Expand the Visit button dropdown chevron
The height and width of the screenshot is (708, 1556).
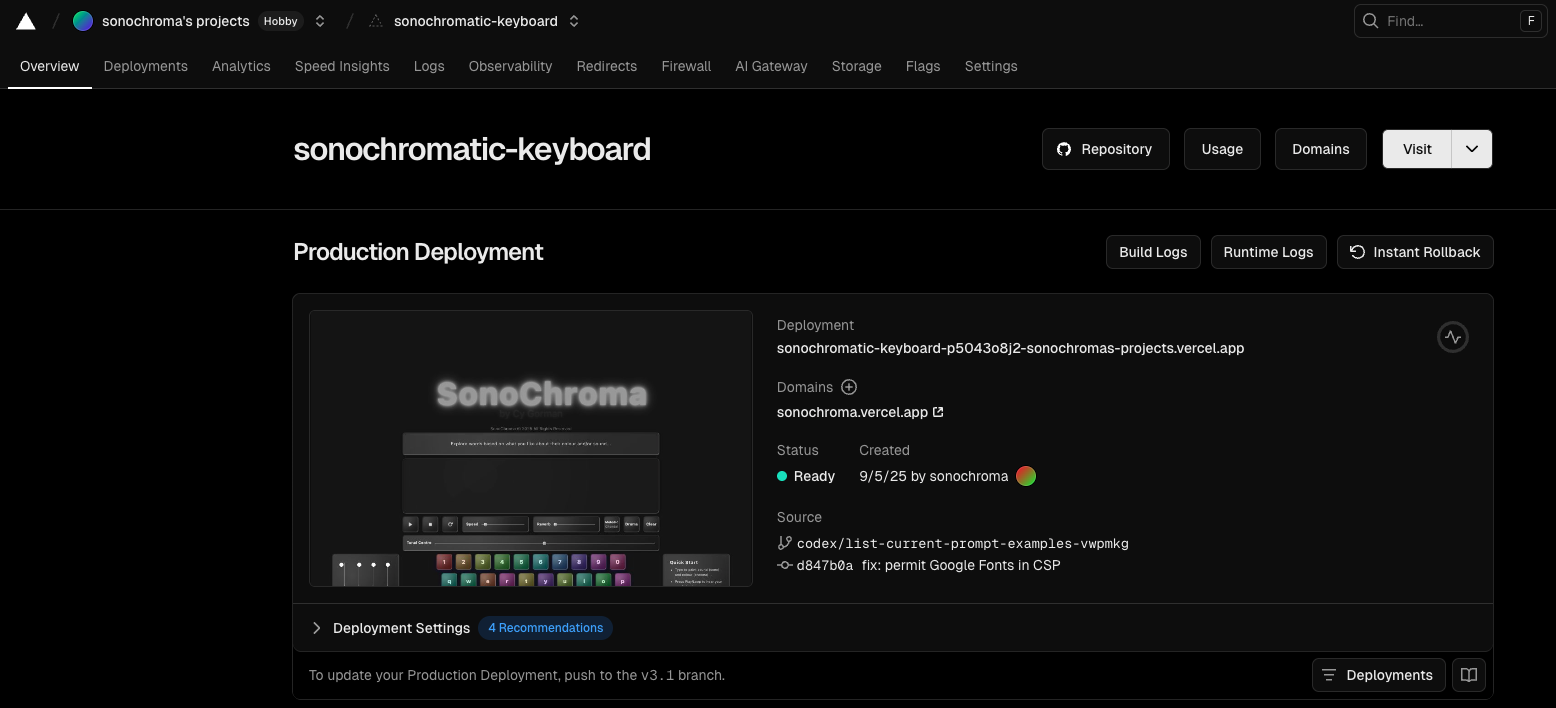[1471, 148]
